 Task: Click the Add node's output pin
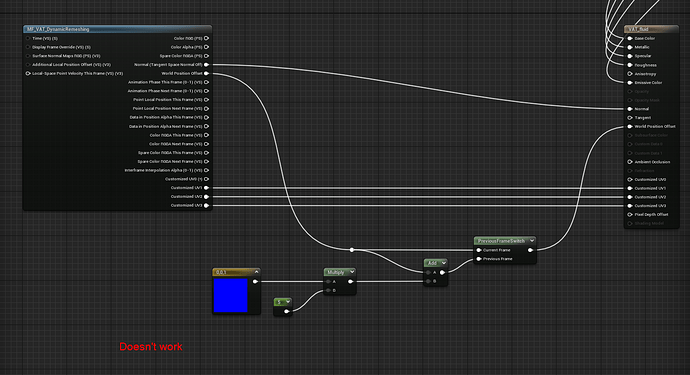442,272
